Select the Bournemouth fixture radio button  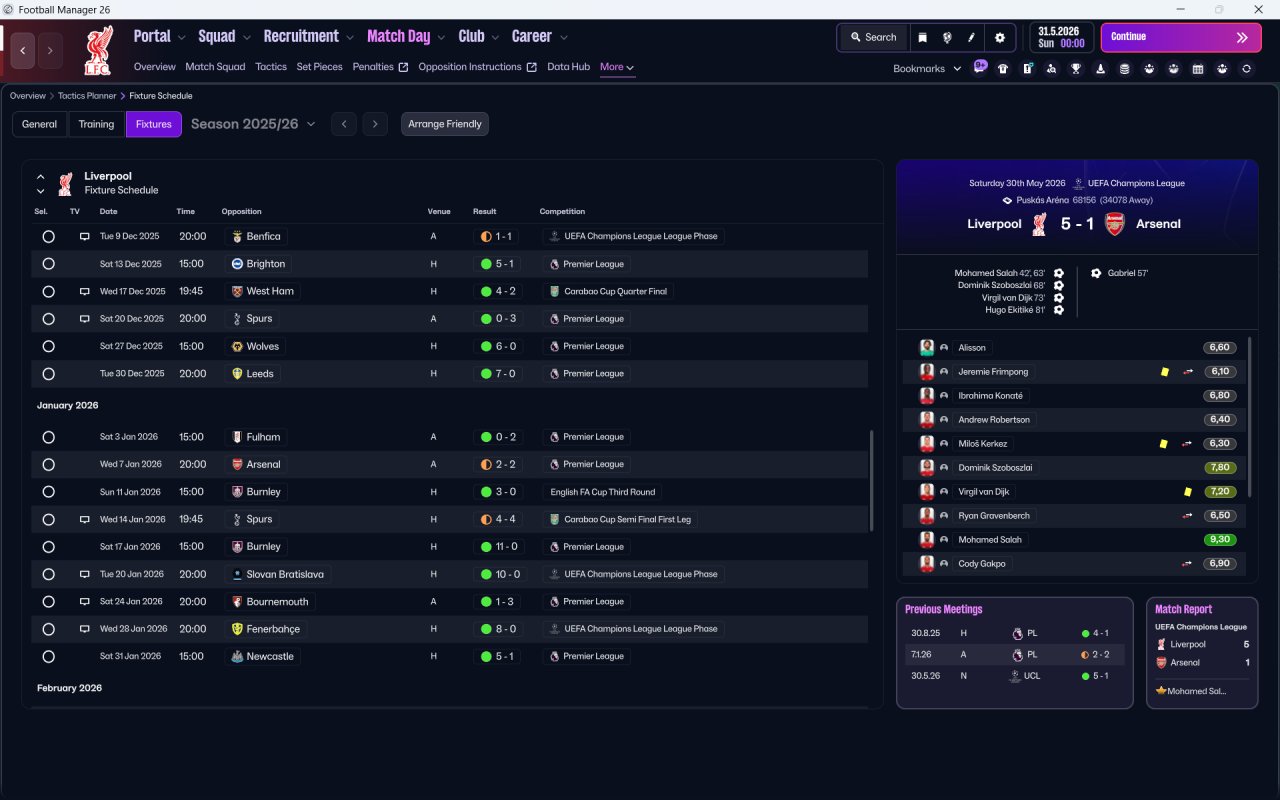point(48,602)
